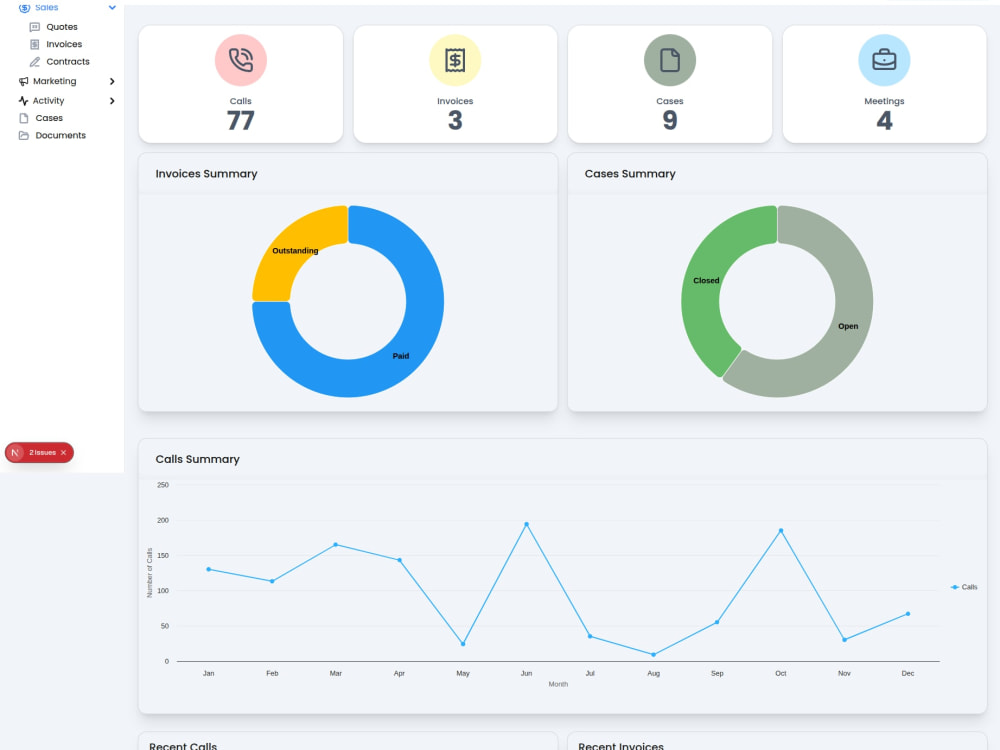Open Invoices in the sidebar

64,44
